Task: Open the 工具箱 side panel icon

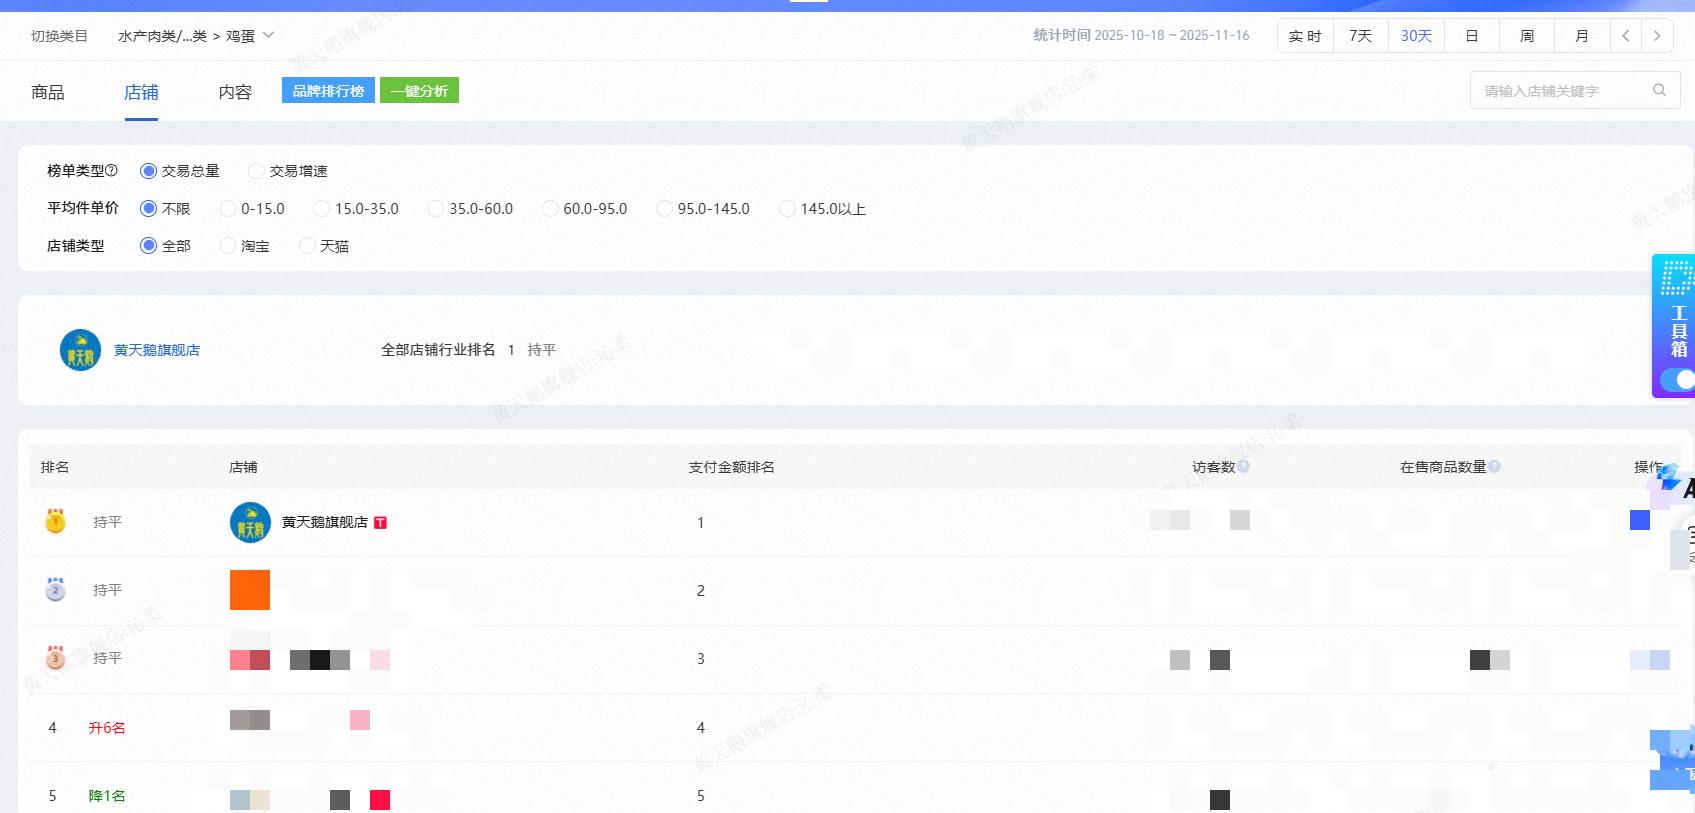Action: (x=1677, y=278)
